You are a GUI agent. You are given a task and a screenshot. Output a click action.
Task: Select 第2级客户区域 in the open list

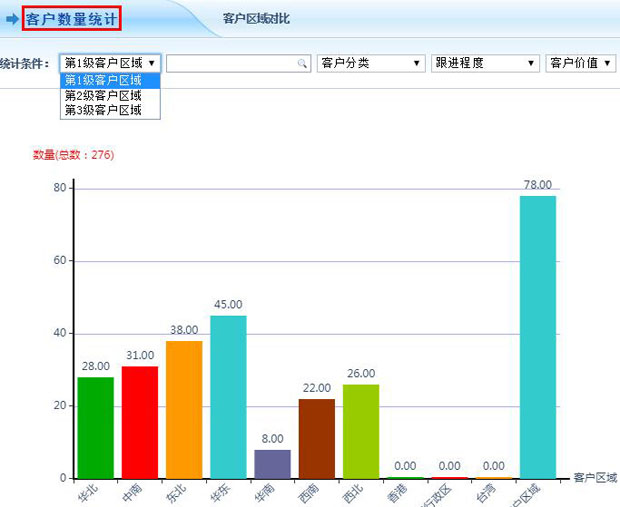pos(110,95)
